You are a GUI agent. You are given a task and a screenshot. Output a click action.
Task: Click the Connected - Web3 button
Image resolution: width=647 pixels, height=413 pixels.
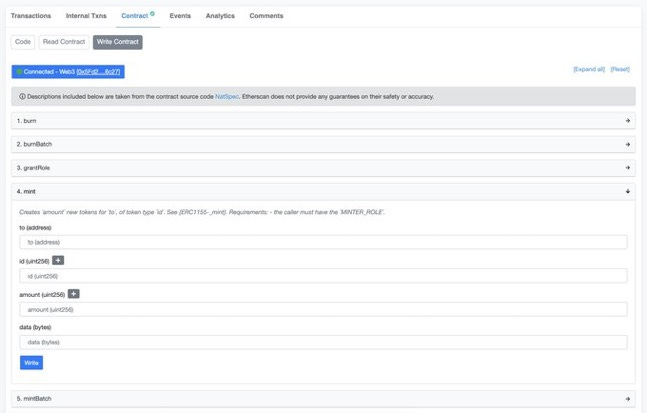(68, 72)
